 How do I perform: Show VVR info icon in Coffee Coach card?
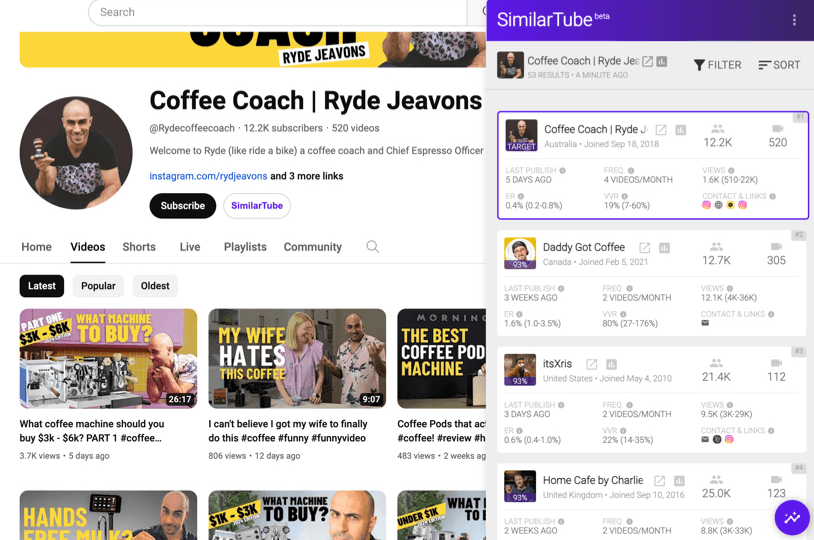click(x=625, y=196)
